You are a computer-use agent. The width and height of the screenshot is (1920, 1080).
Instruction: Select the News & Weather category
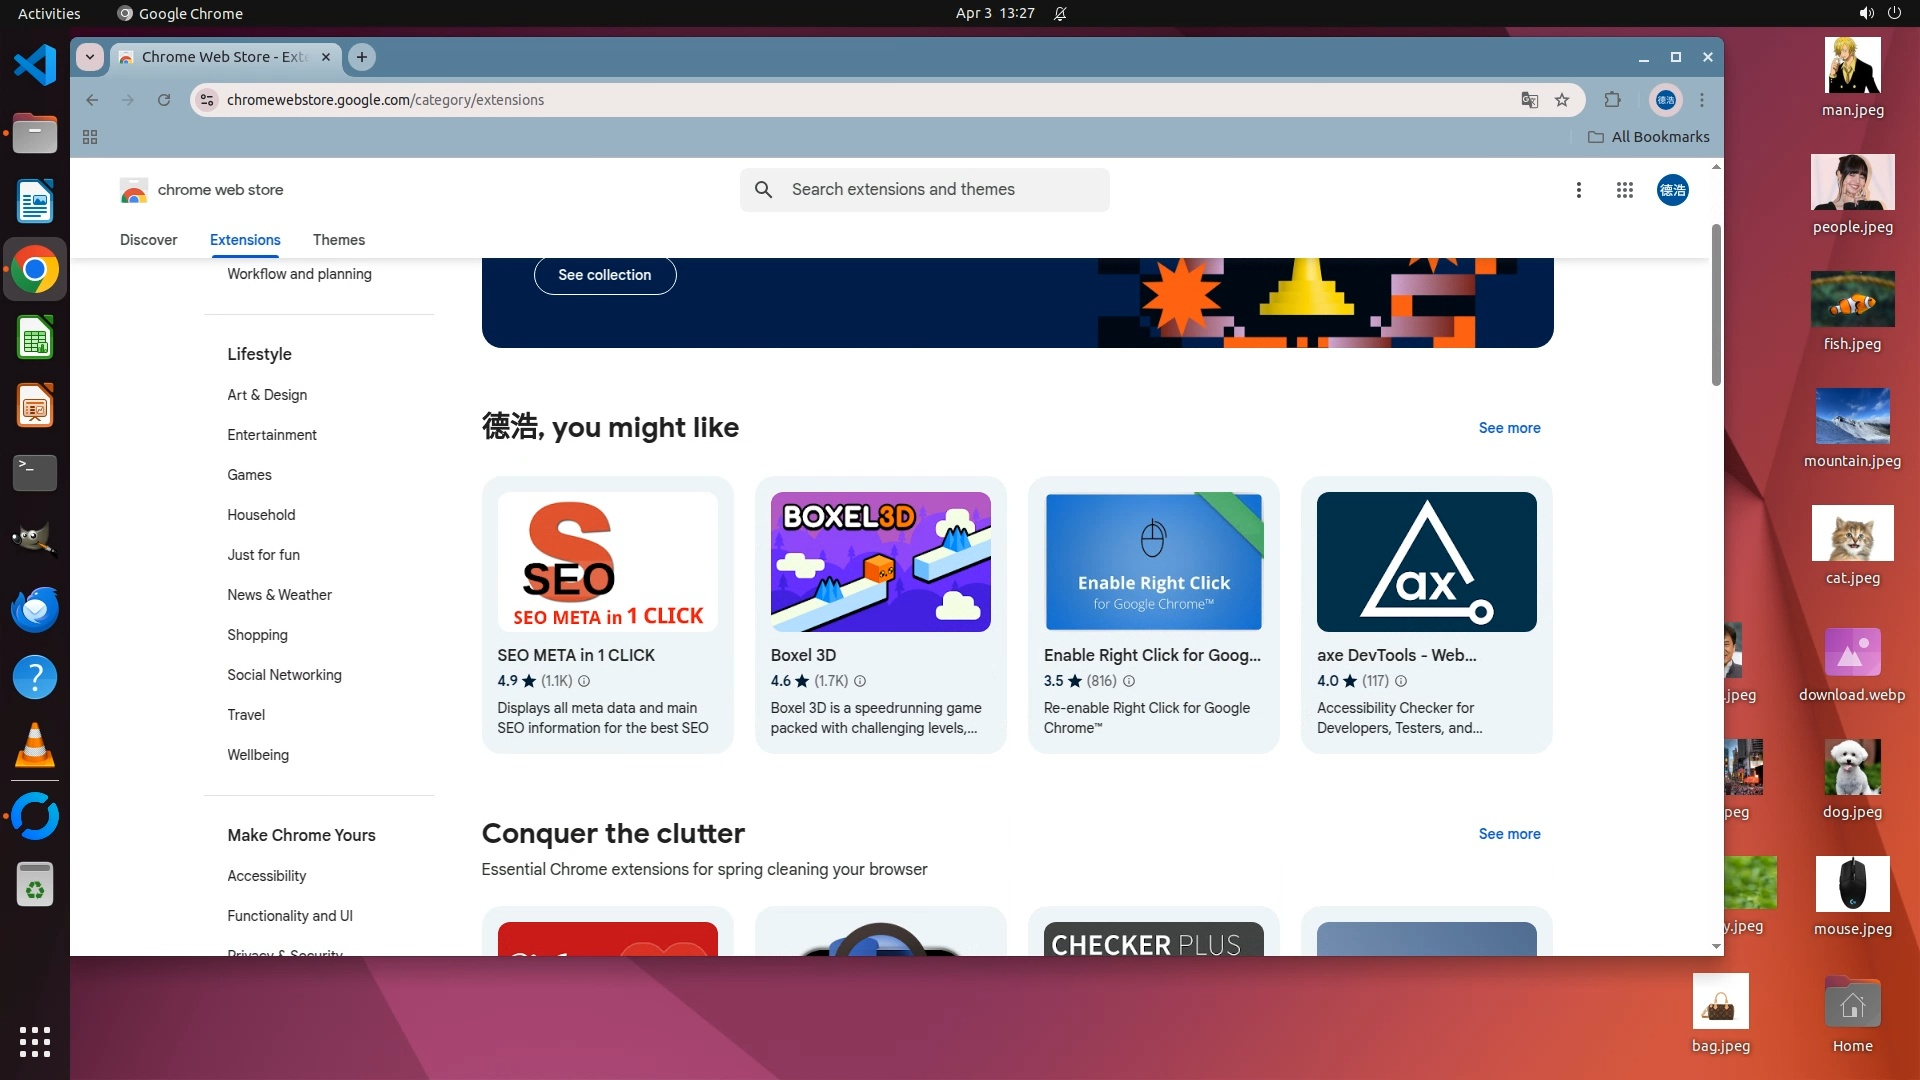click(279, 595)
